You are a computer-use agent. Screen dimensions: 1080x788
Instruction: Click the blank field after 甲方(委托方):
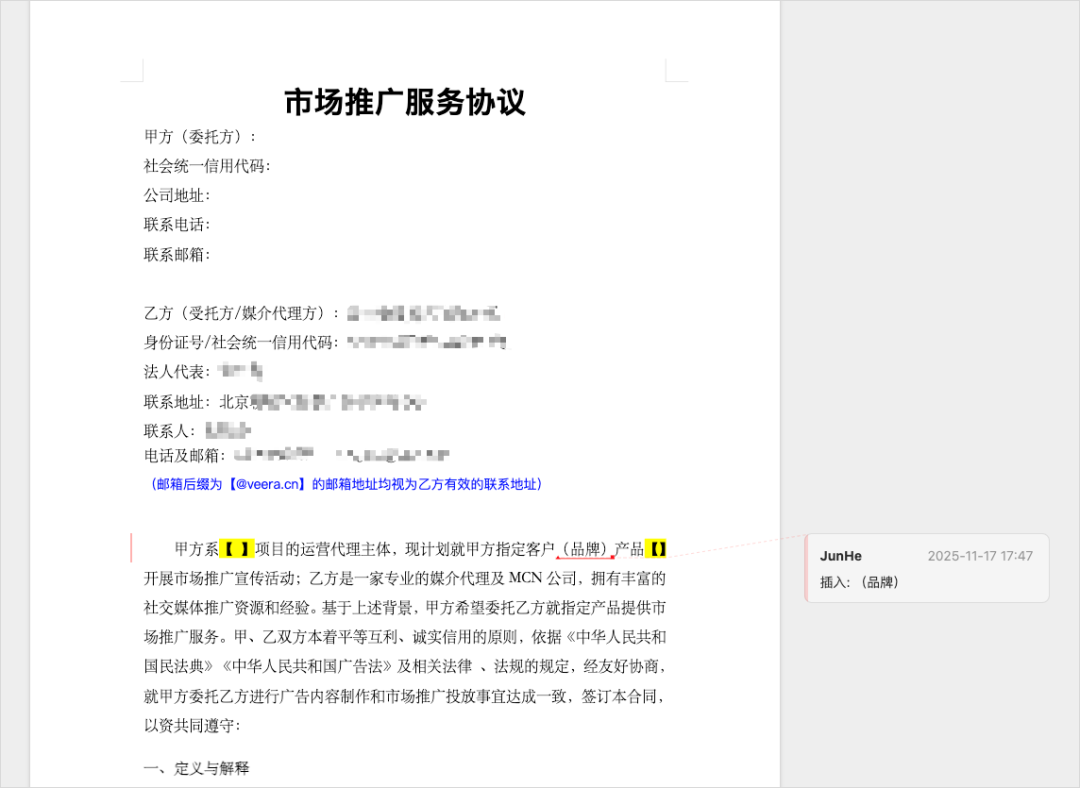pos(300,137)
